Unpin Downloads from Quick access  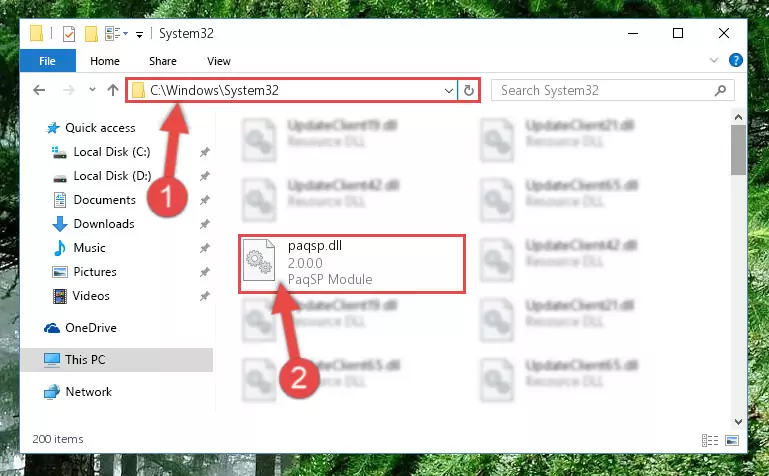point(205,224)
